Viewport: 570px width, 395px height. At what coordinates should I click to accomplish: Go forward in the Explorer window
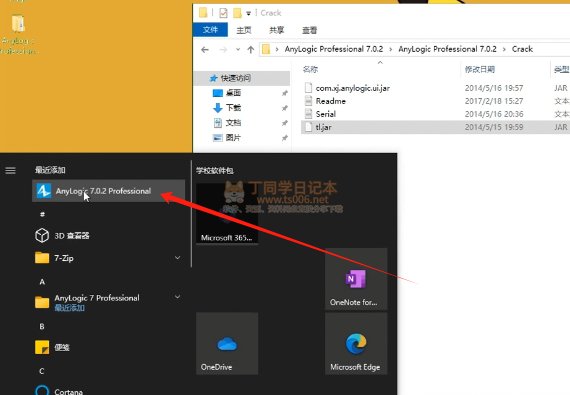[223, 49]
